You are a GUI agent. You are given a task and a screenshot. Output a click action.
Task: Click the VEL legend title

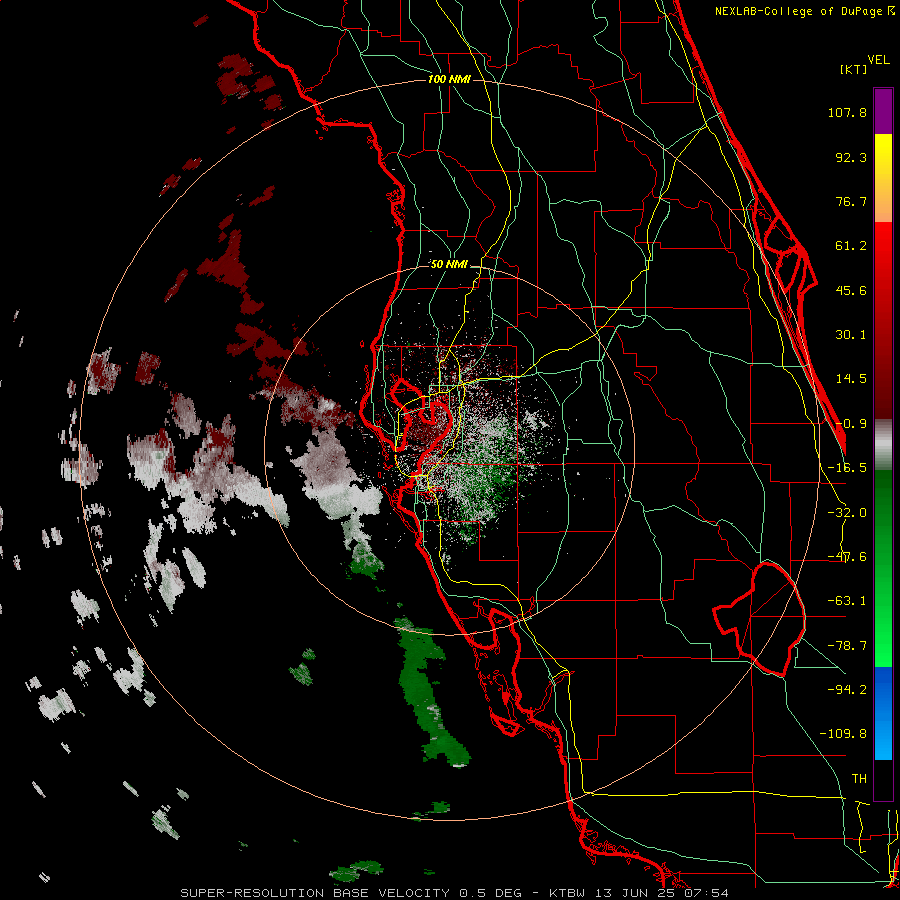878,59
